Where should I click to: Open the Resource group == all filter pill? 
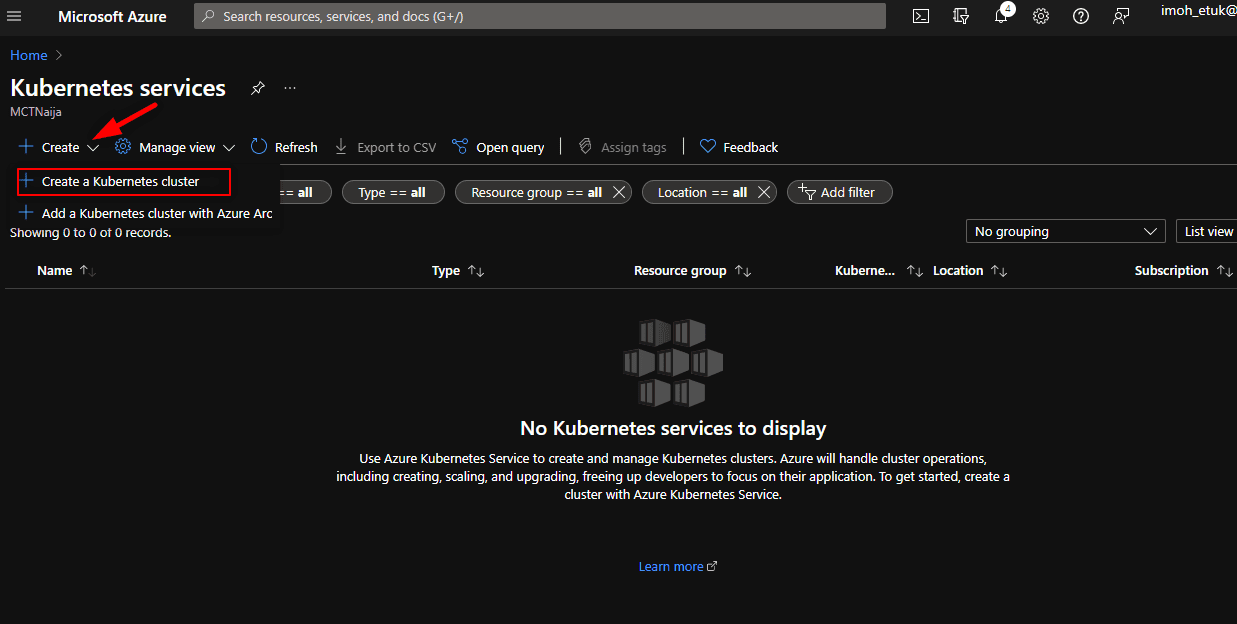tap(543, 192)
